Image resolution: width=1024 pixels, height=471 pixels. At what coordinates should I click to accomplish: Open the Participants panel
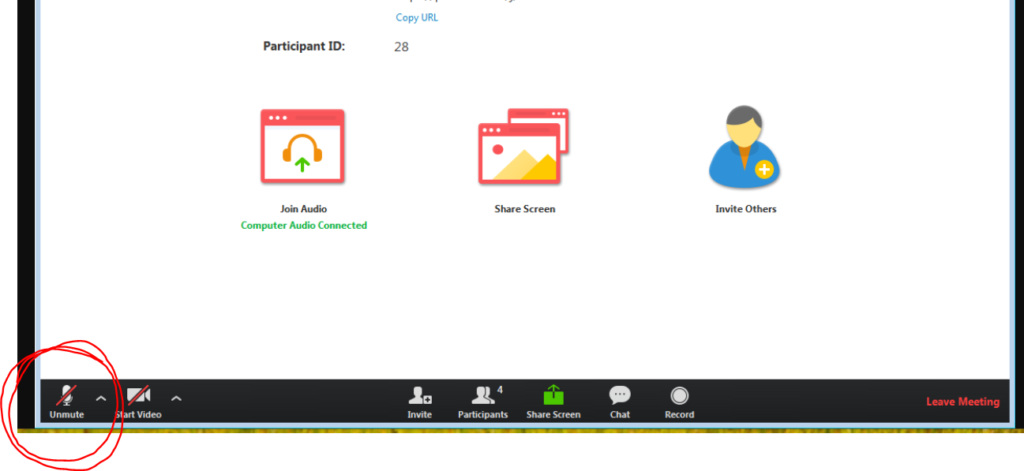point(482,401)
